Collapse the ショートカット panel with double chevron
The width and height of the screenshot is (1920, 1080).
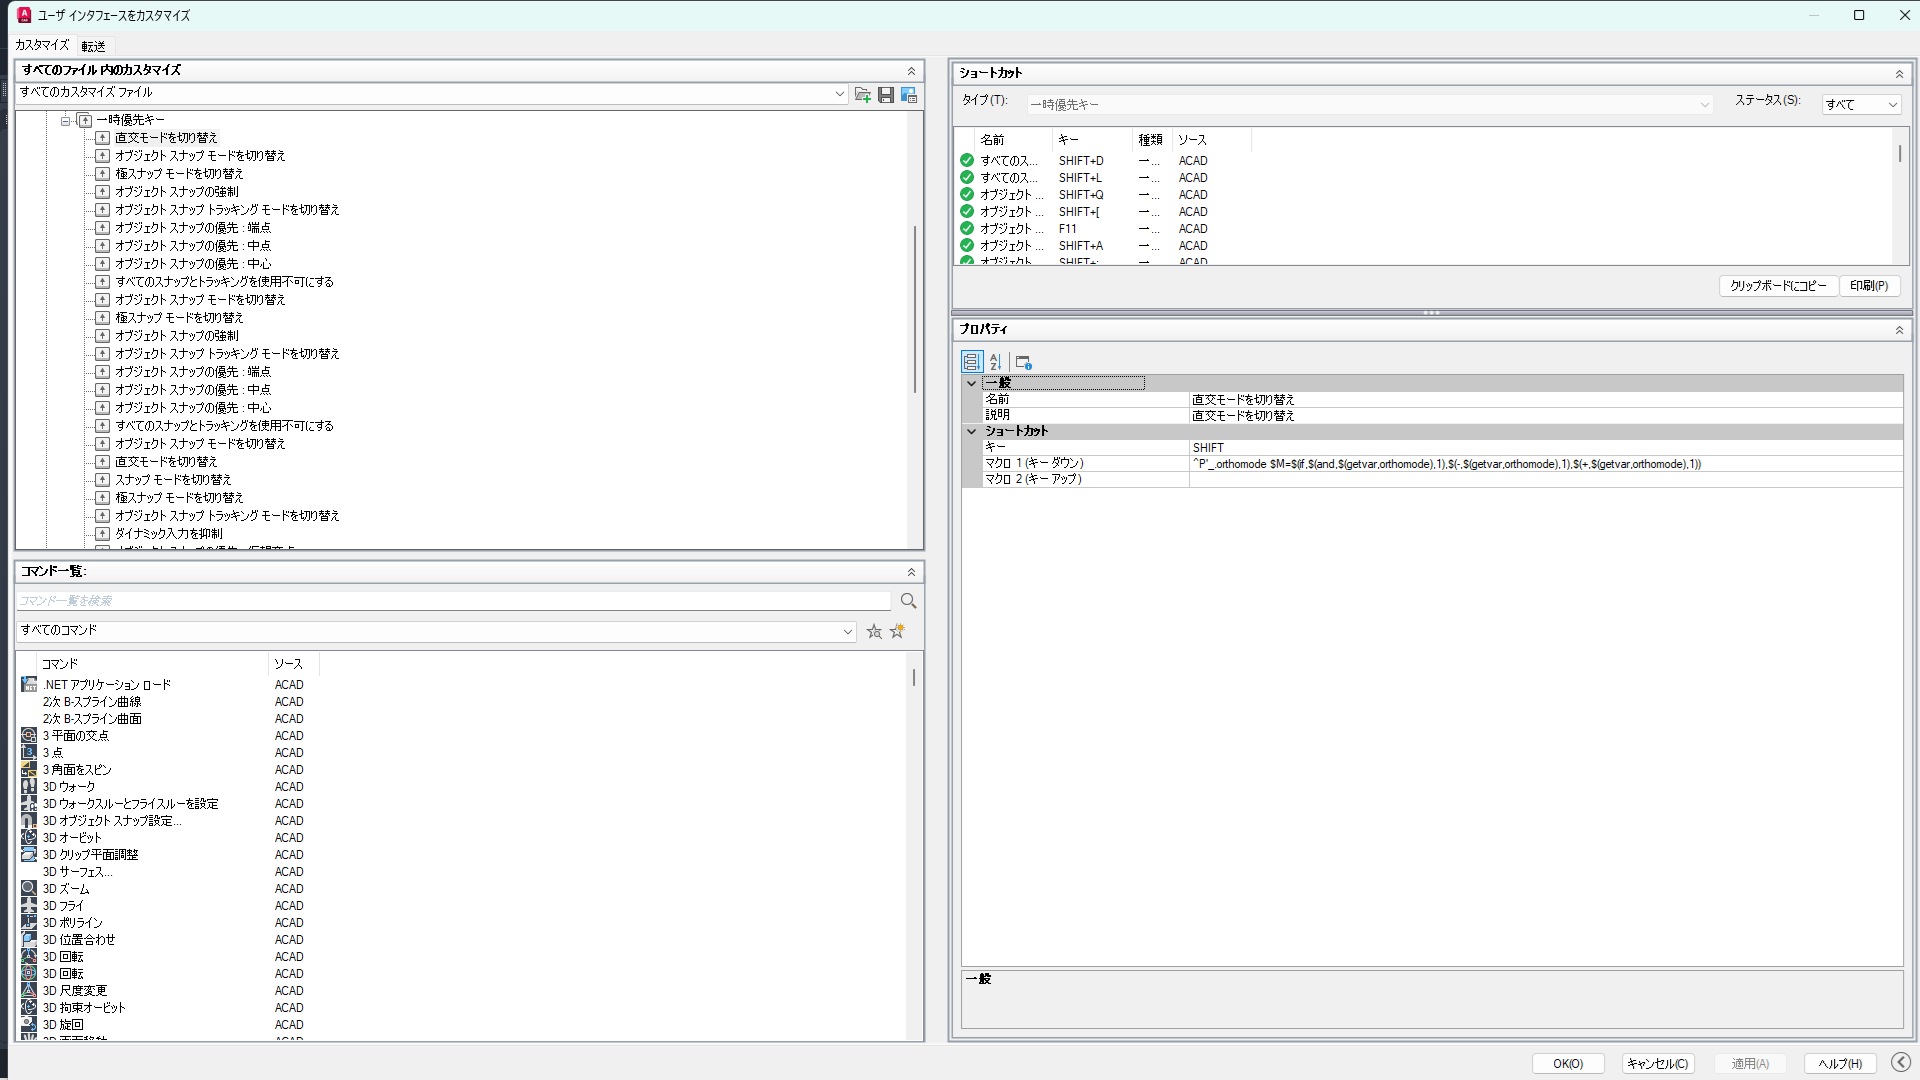(x=1899, y=74)
